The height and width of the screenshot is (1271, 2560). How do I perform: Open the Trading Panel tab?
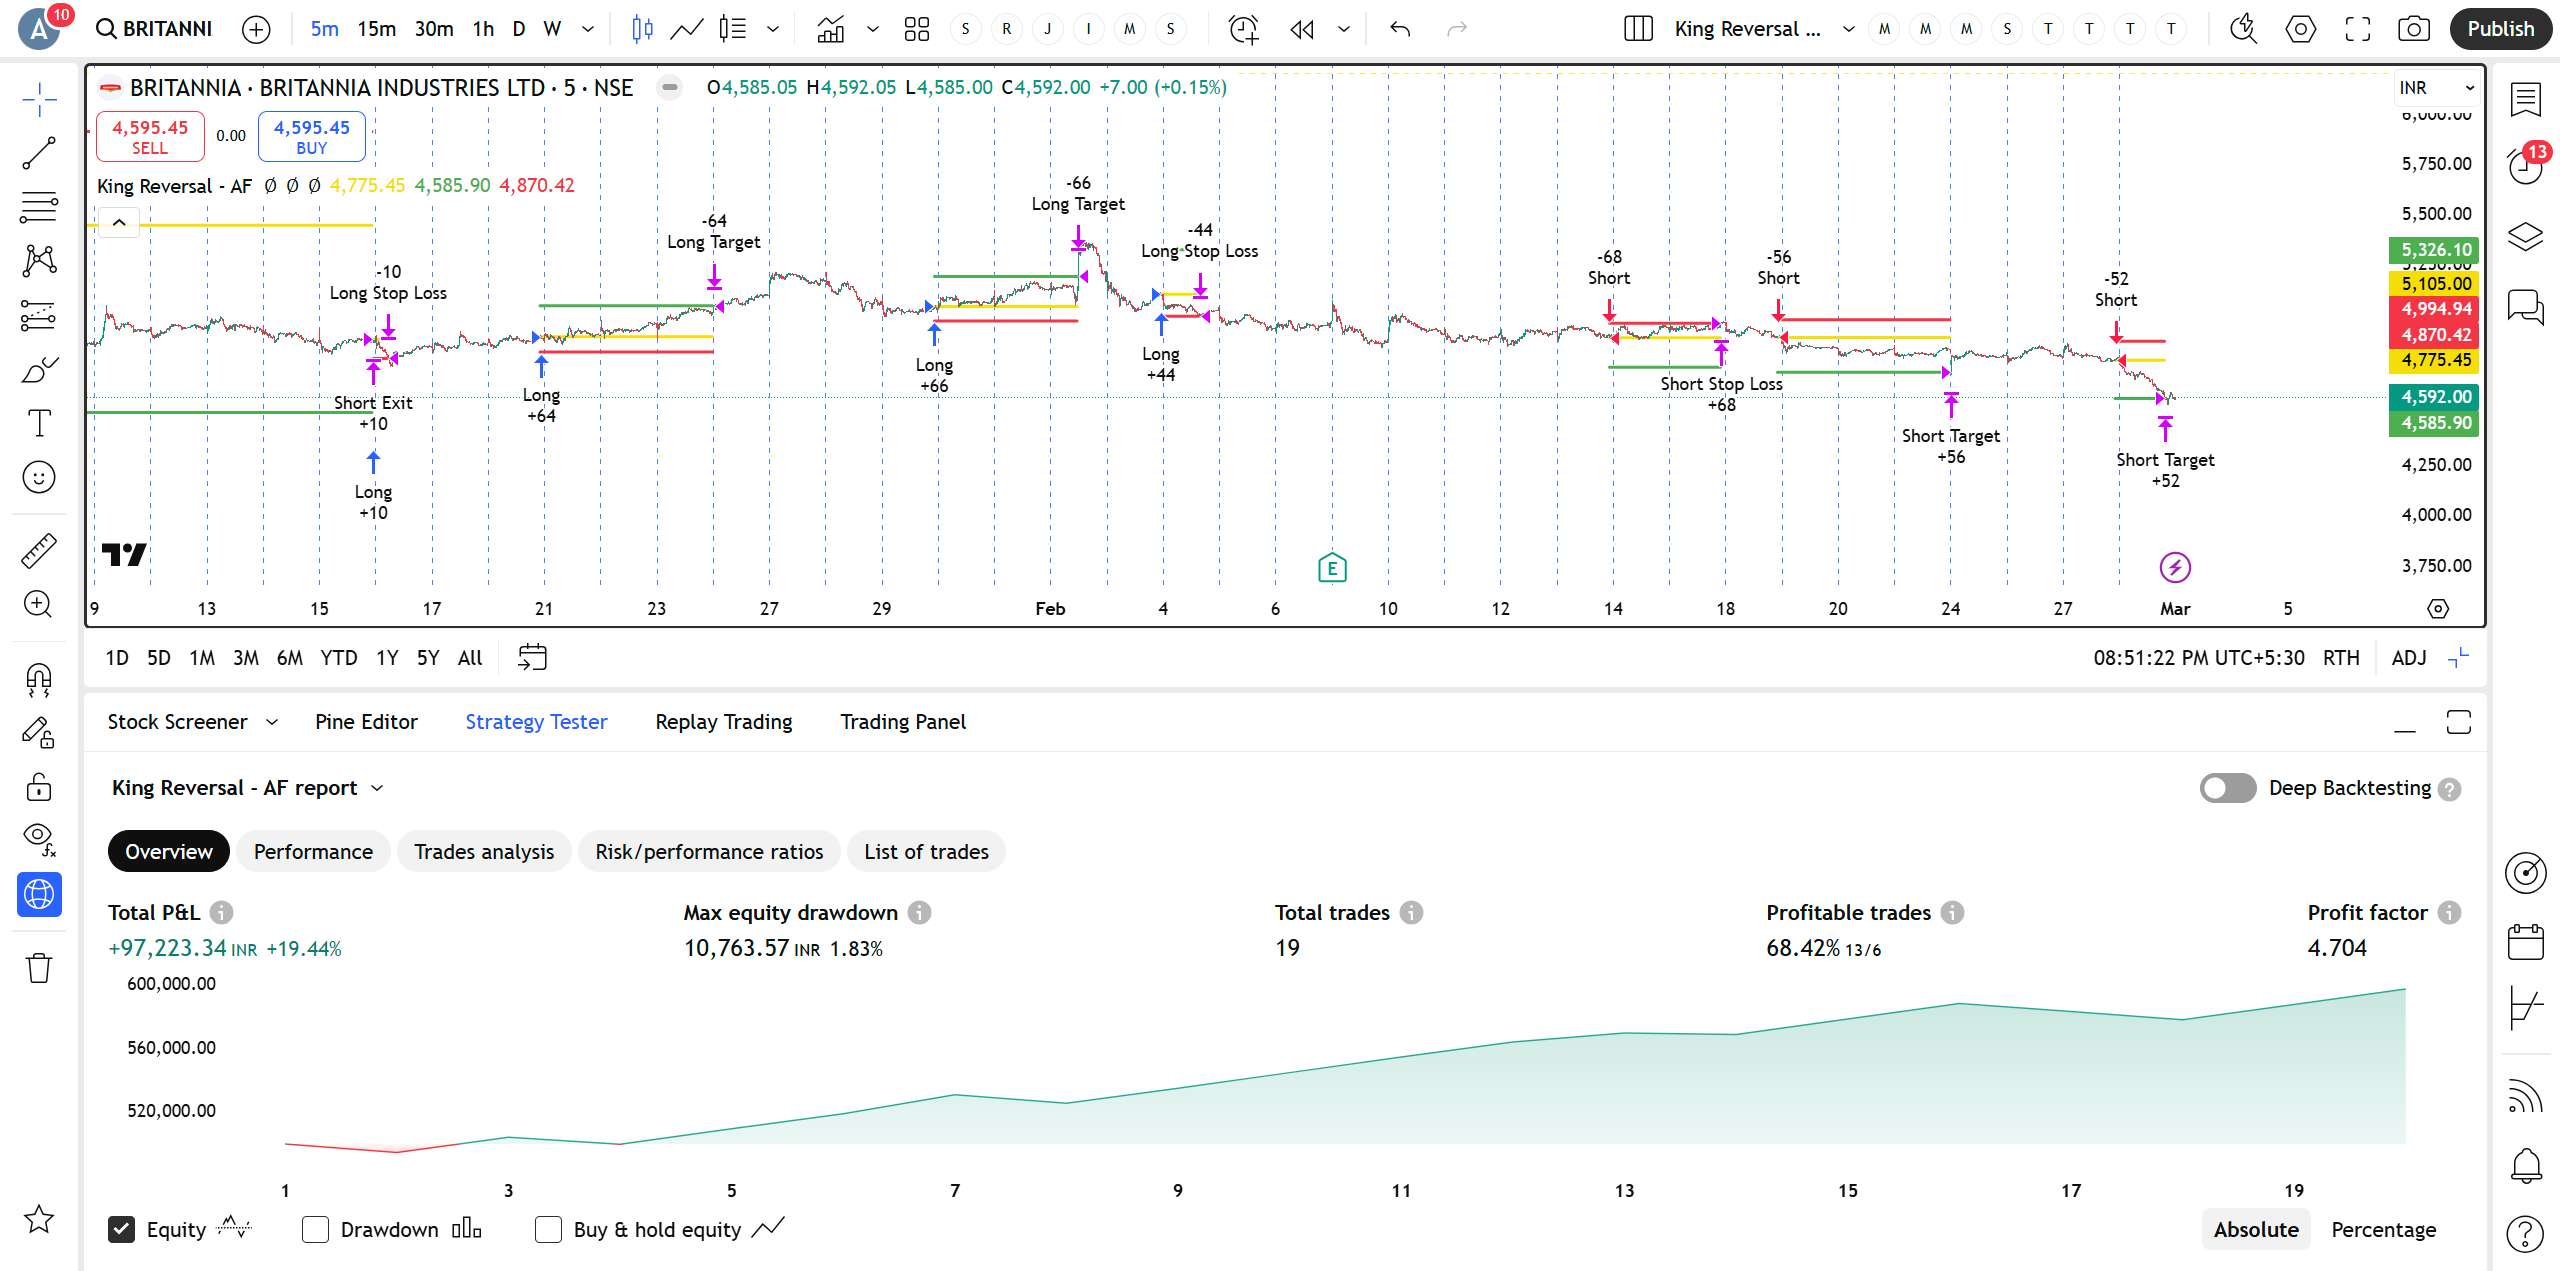903,722
